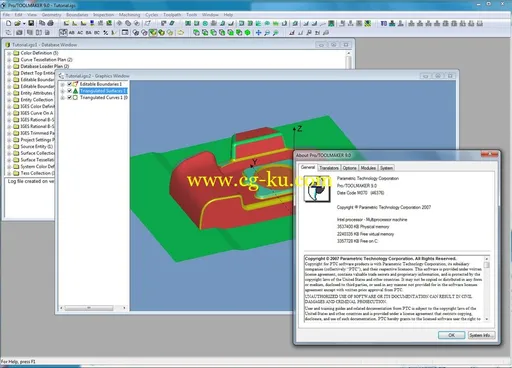Click the copyright text scrollbar in About dialog
This screenshot has height=368, width=512.
point(487,288)
